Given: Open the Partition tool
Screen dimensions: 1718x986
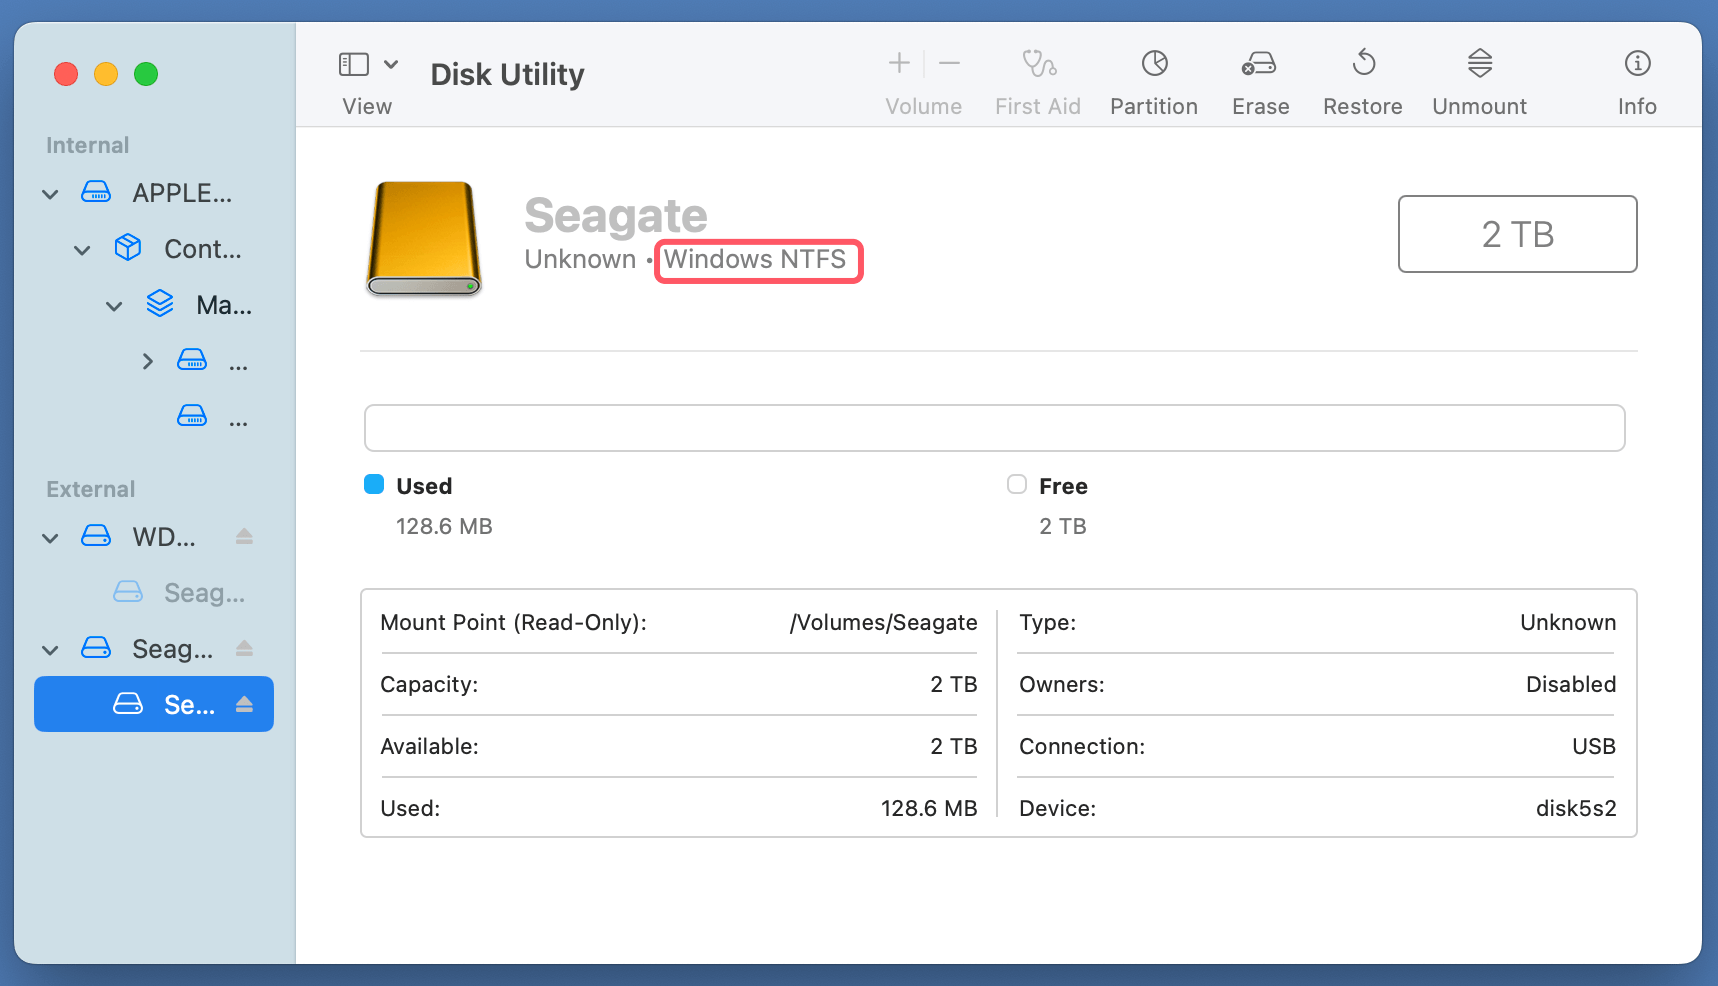Looking at the screenshot, I should coord(1153,80).
